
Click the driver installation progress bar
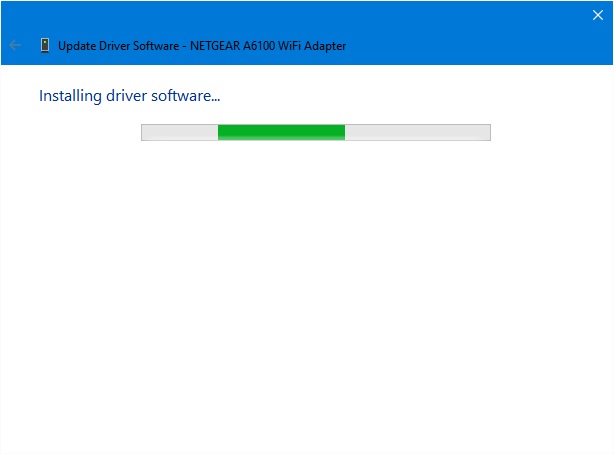click(x=316, y=132)
